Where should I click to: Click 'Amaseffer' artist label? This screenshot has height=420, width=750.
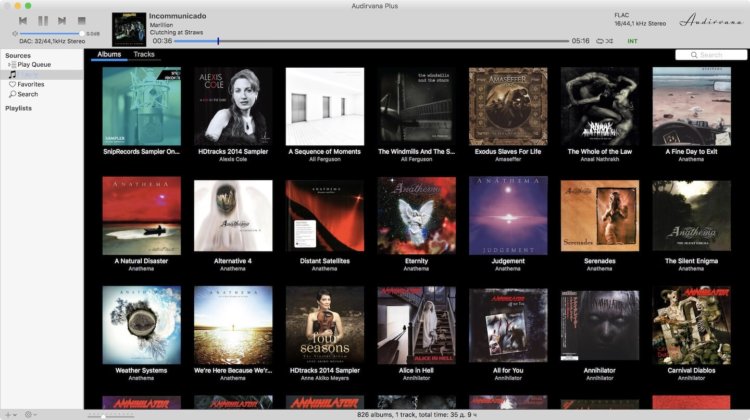508,159
